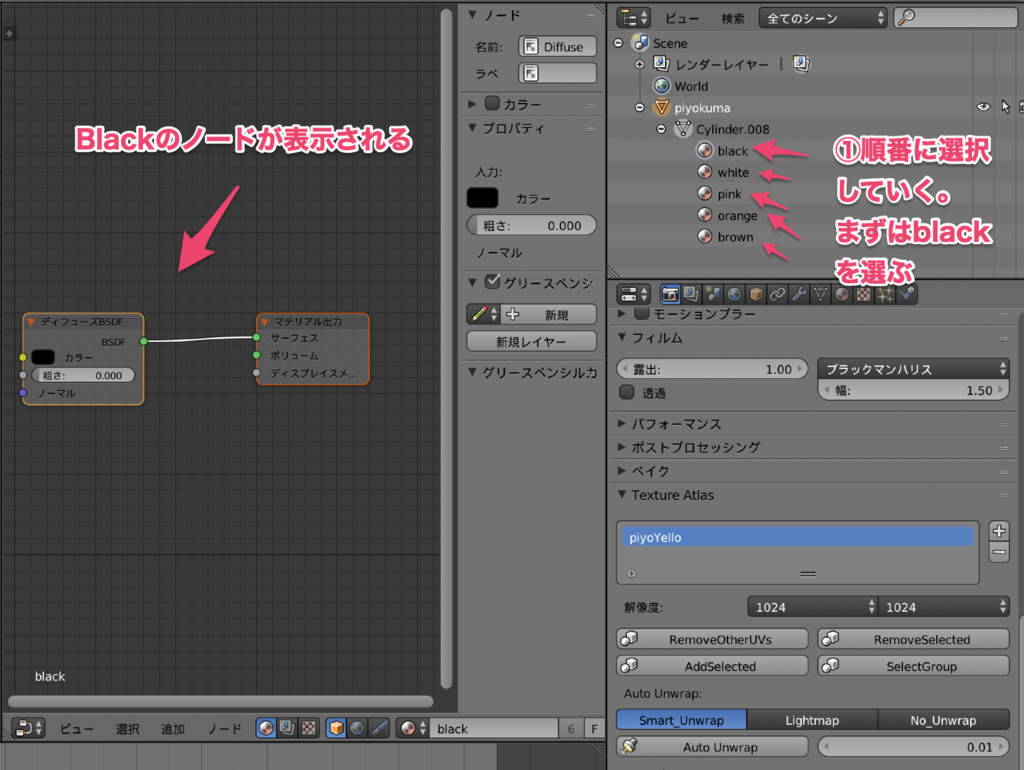Open the 追加 menu in node editor

pos(172,728)
